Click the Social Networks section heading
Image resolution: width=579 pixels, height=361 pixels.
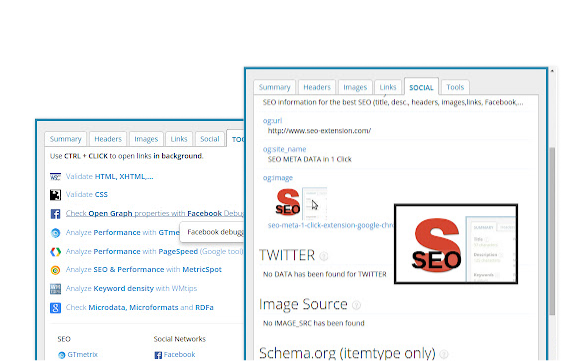tap(179, 339)
